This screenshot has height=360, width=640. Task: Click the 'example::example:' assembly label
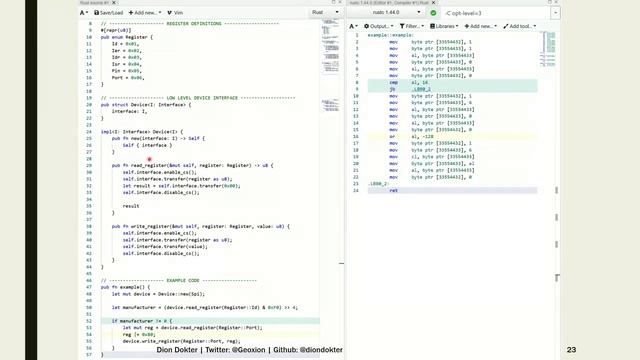coord(391,35)
